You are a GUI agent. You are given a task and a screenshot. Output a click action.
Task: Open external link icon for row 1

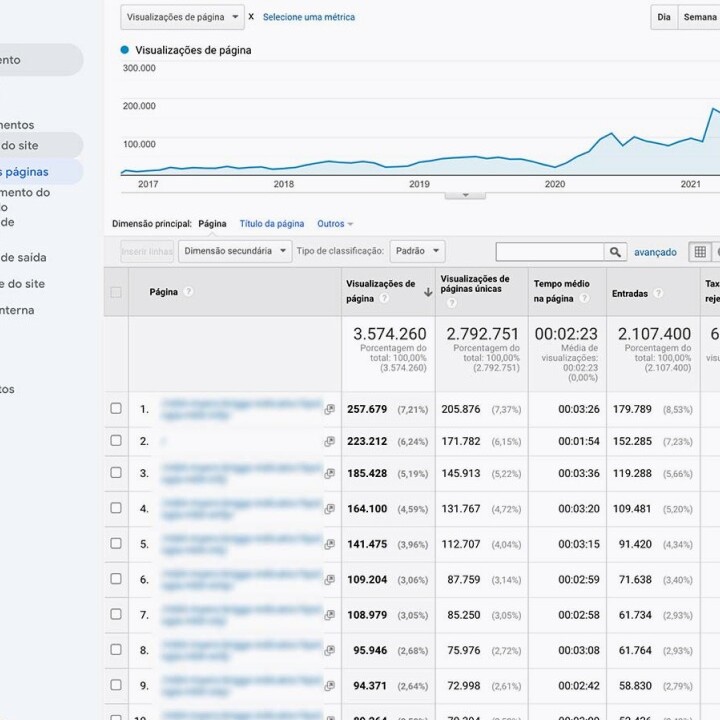329,409
